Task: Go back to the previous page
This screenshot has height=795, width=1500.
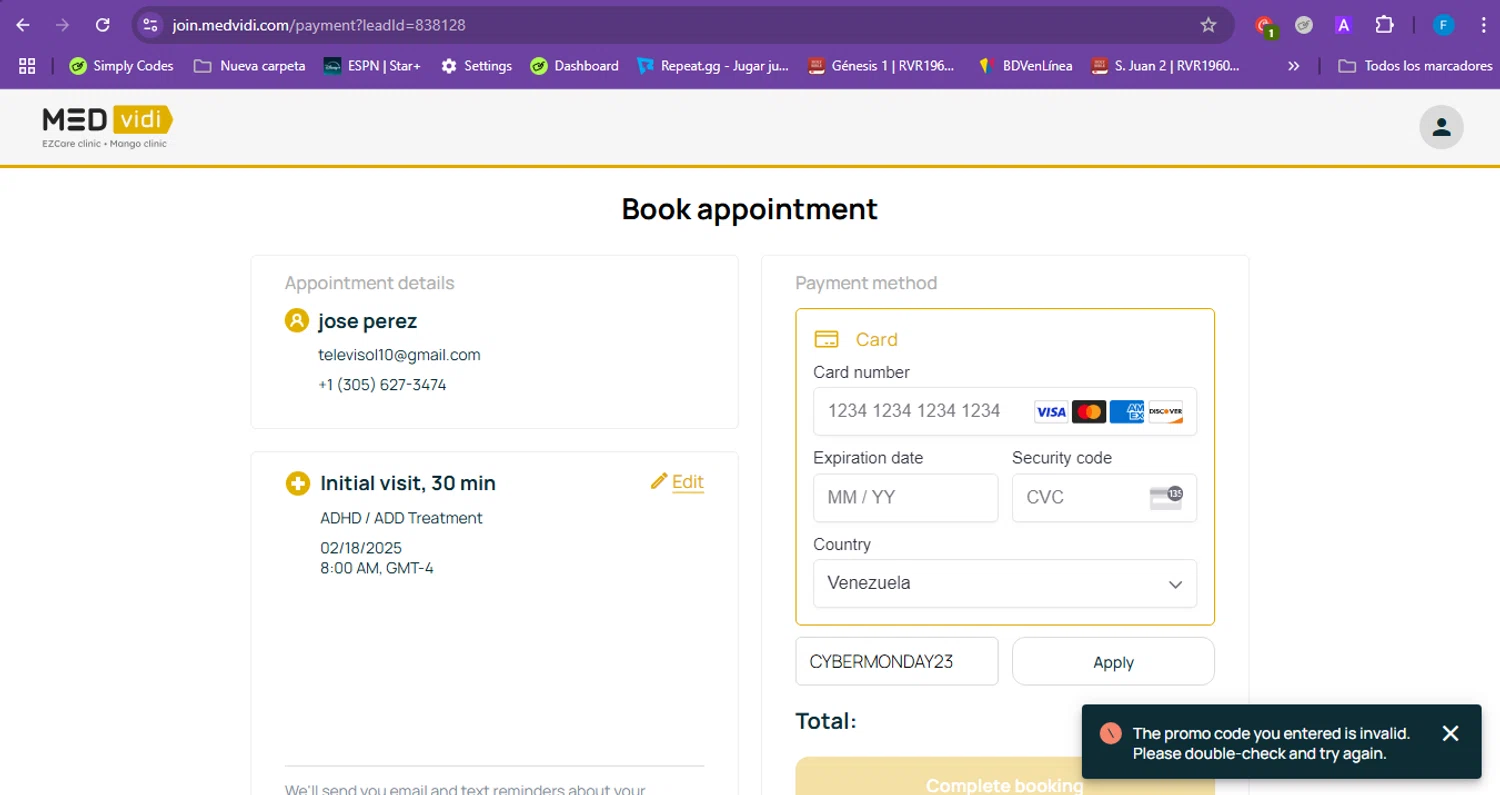Action: 23,25
